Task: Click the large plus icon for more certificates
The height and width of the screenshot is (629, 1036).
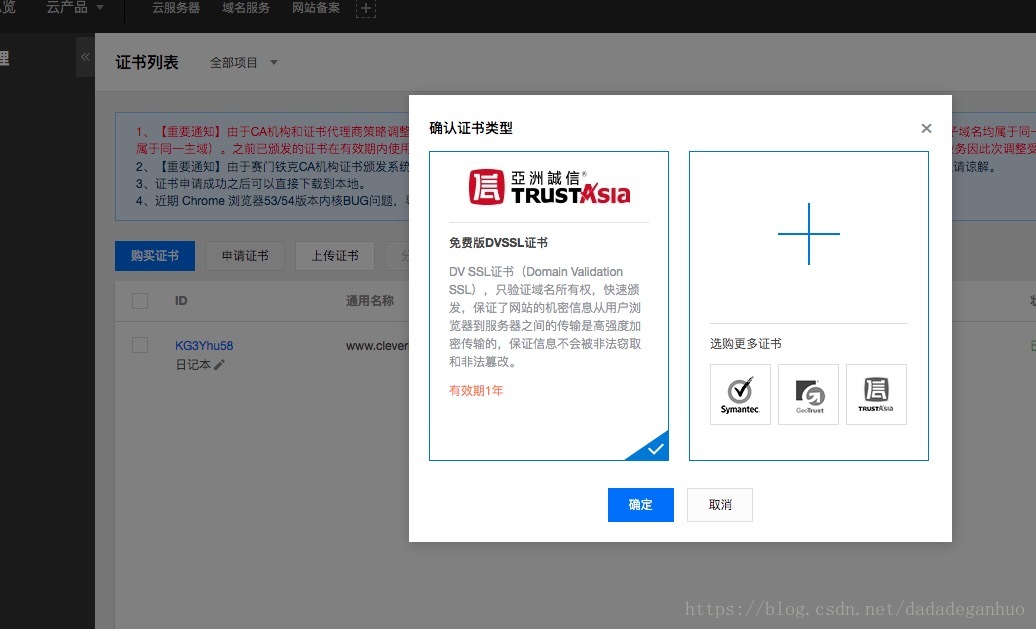Action: coord(809,234)
